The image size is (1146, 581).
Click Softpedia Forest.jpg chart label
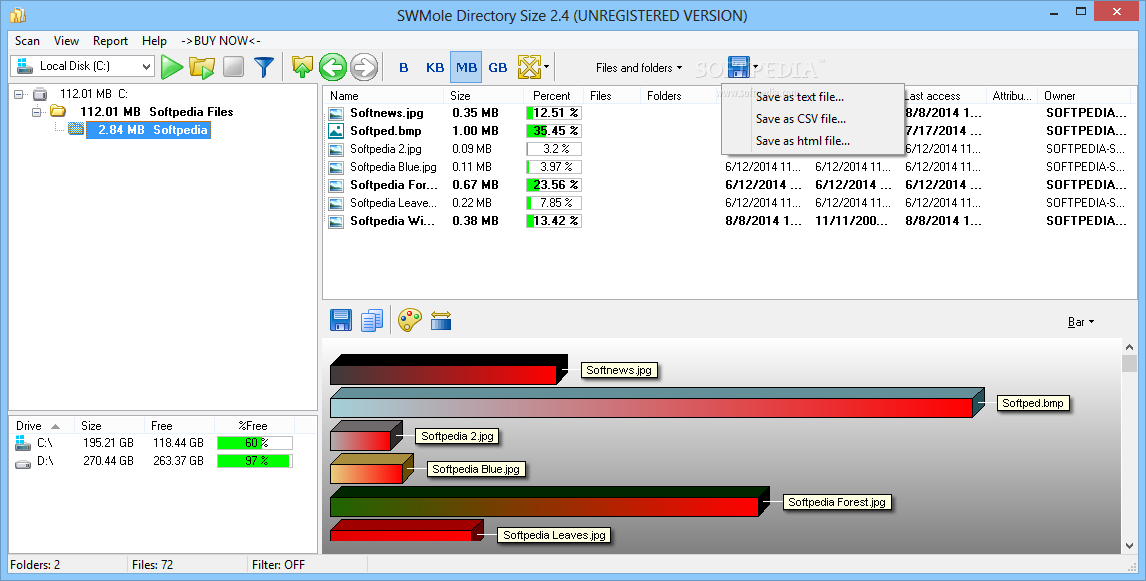point(836,502)
